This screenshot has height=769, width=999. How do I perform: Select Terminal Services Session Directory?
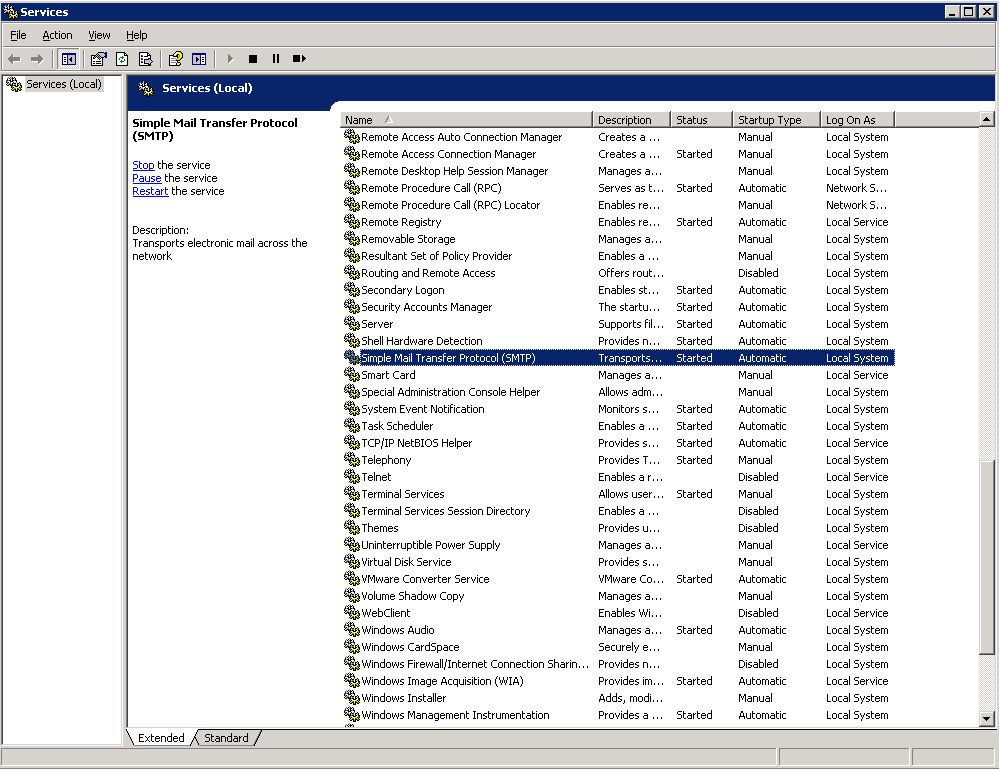pyautogui.click(x=445, y=511)
